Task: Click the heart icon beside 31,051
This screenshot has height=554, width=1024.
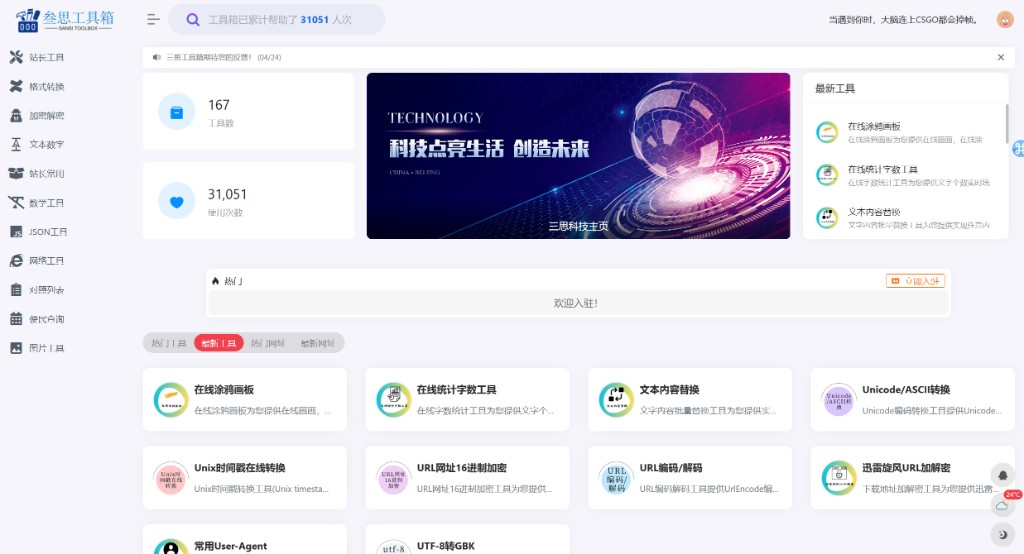Action: point(176,201)
